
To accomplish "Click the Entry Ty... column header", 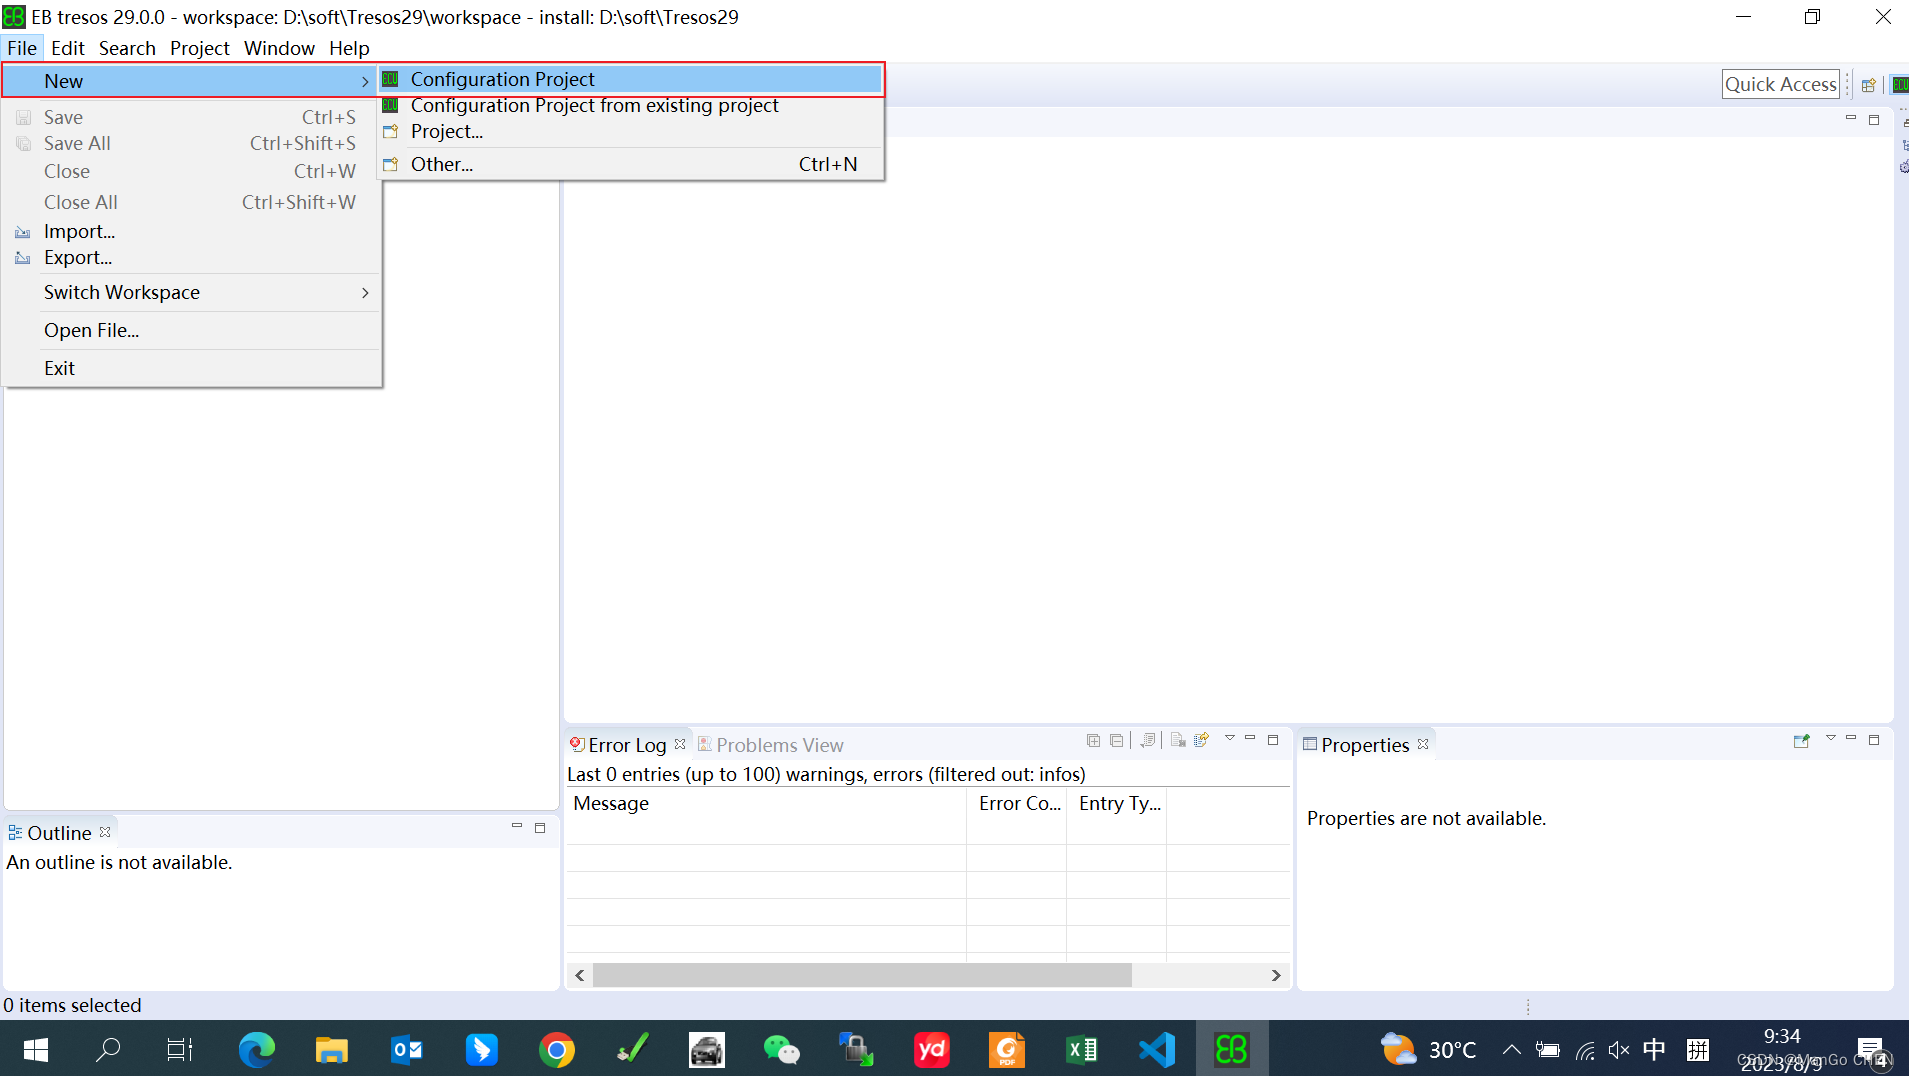I will [1117, 803].
